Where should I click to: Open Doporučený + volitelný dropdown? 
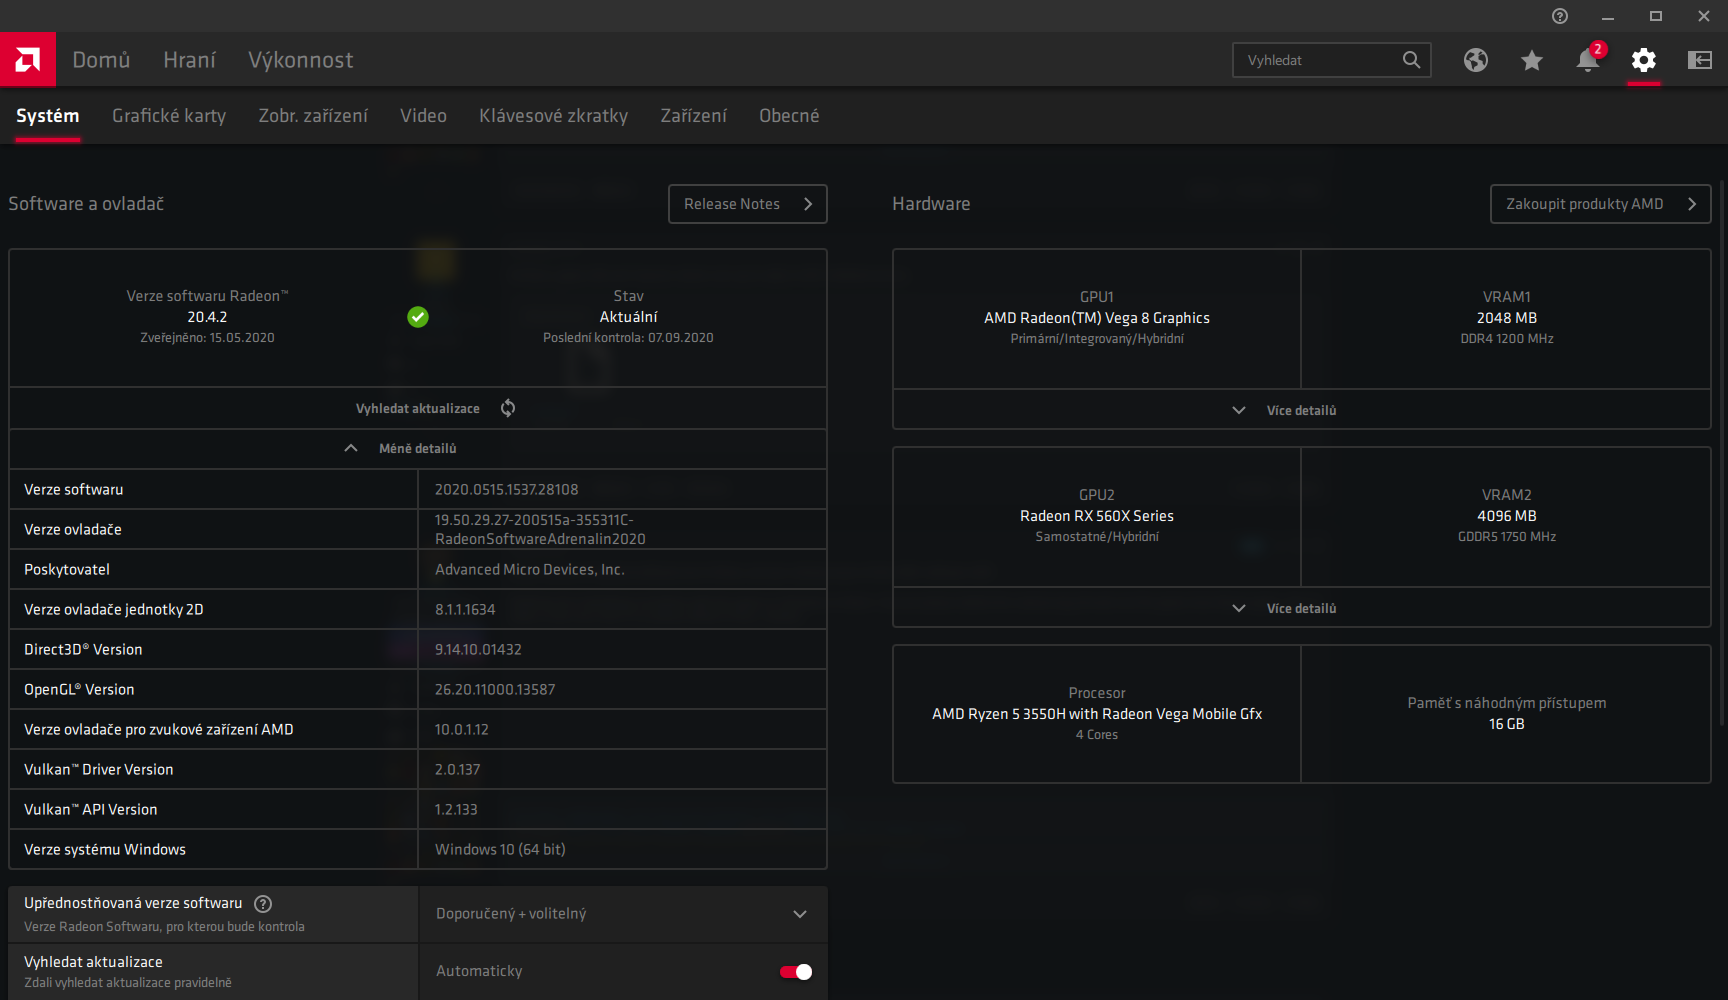(x=623, y=914)
